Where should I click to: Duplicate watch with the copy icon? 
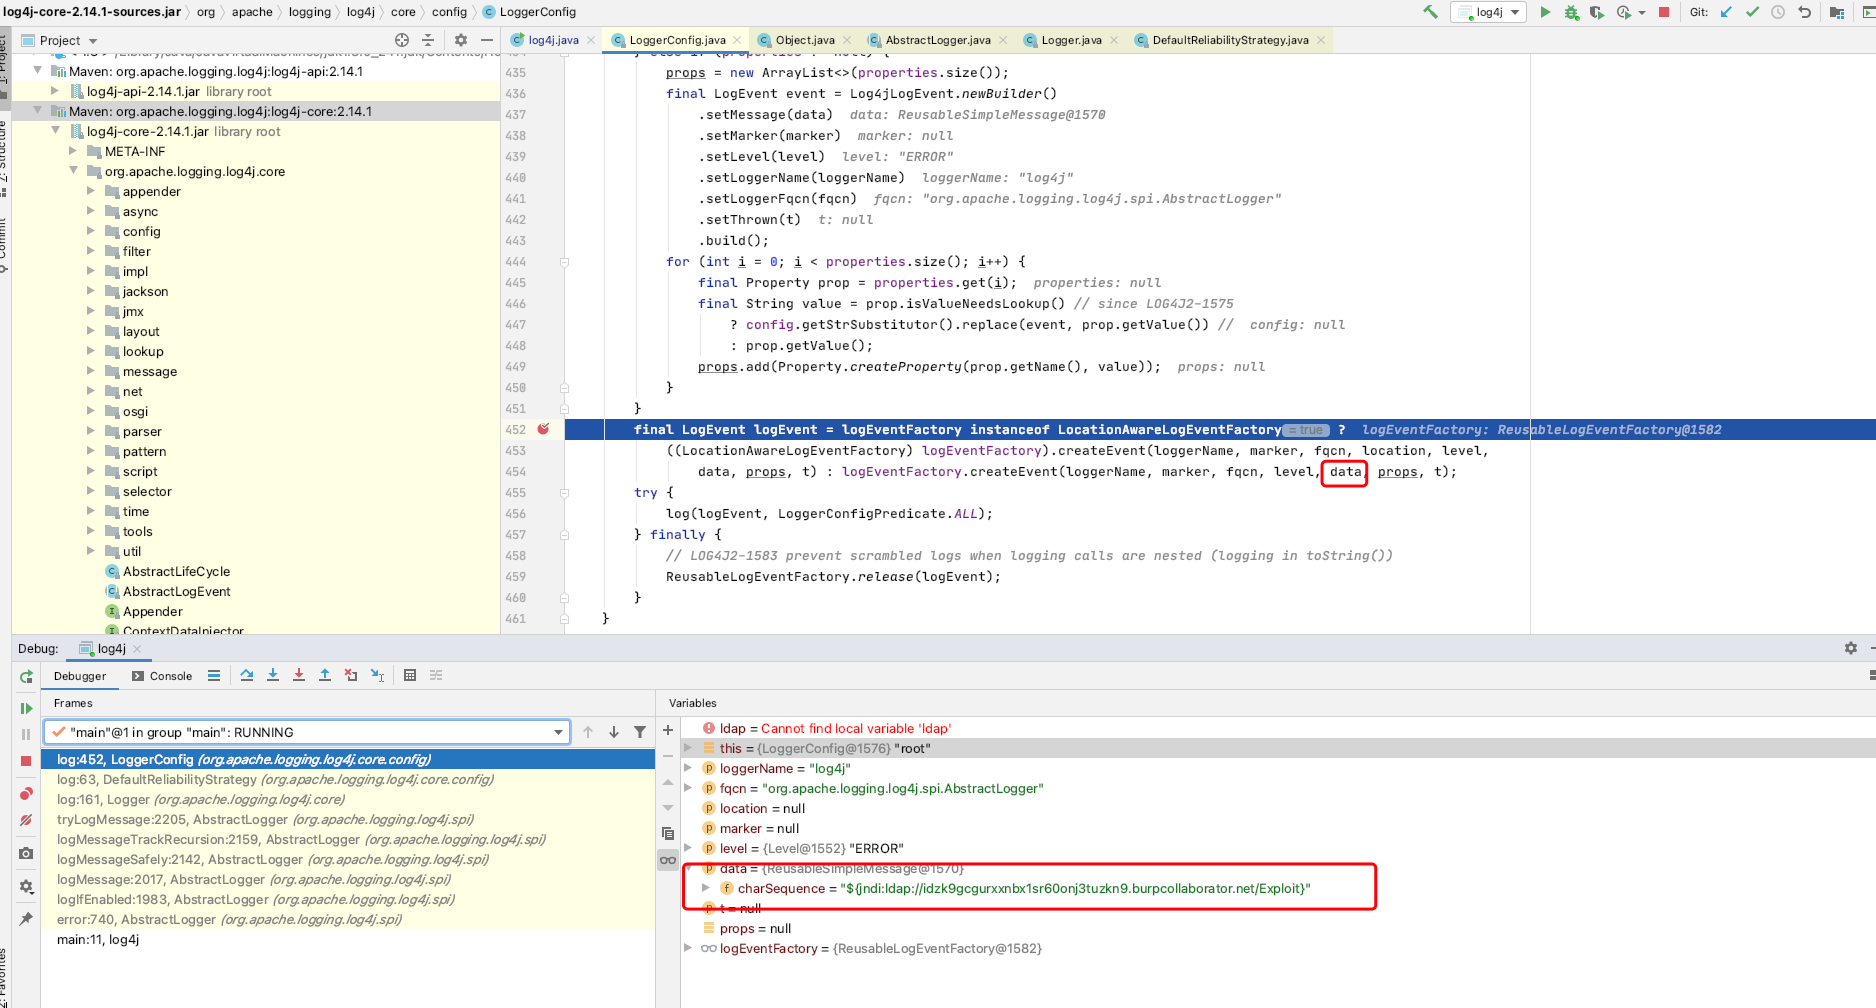[x=668, y=833]
